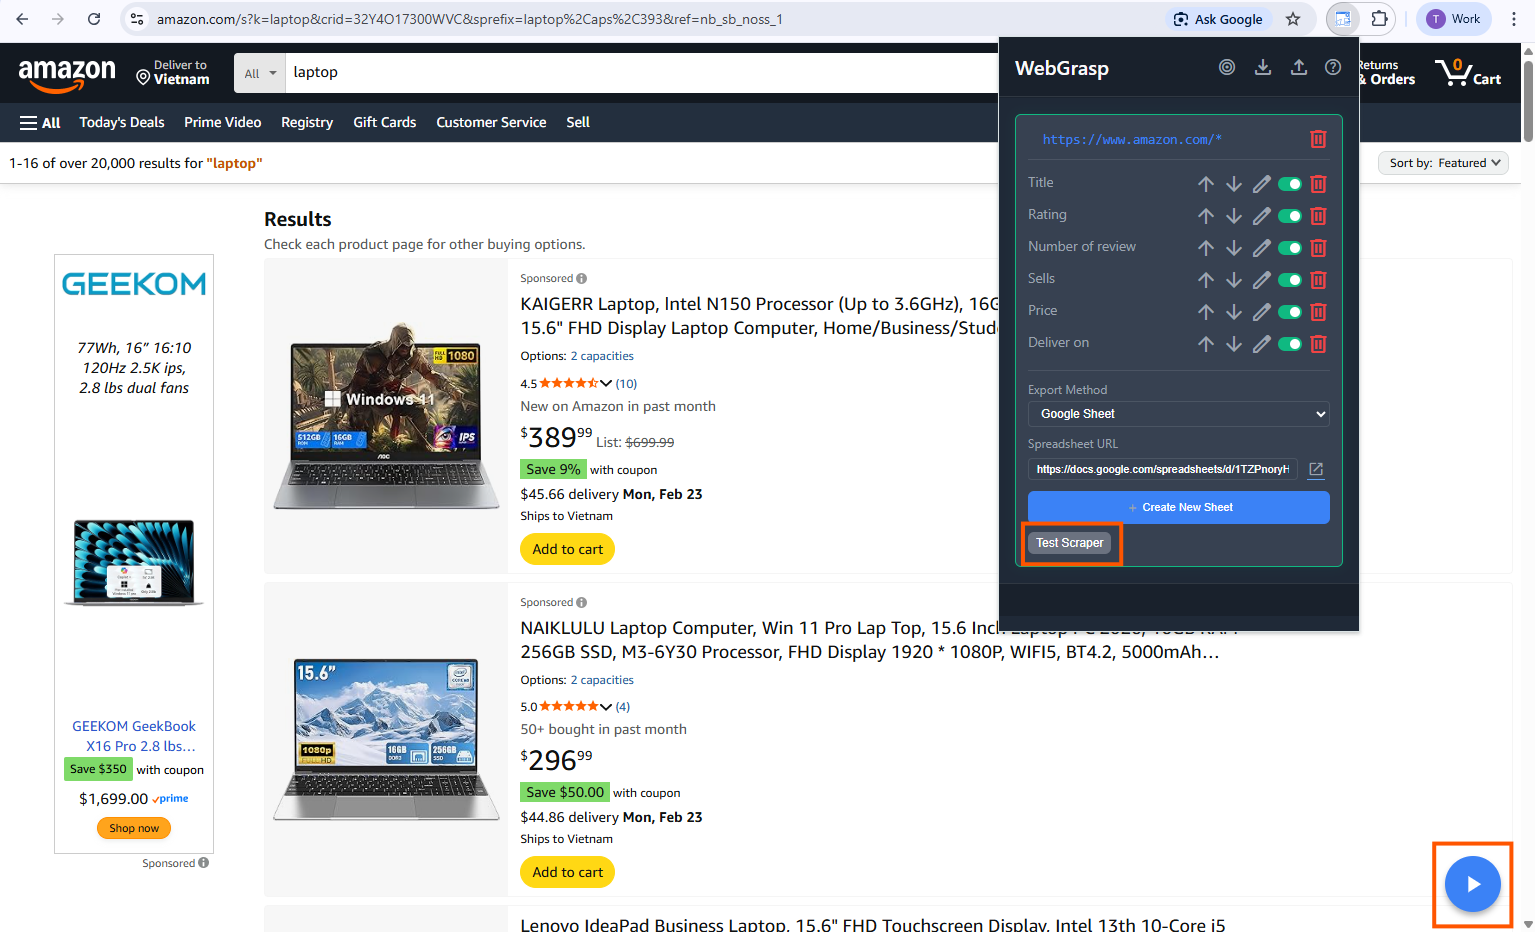
Task: Open spreadsheet URL in new tab icon
Action: point(1316,470)
